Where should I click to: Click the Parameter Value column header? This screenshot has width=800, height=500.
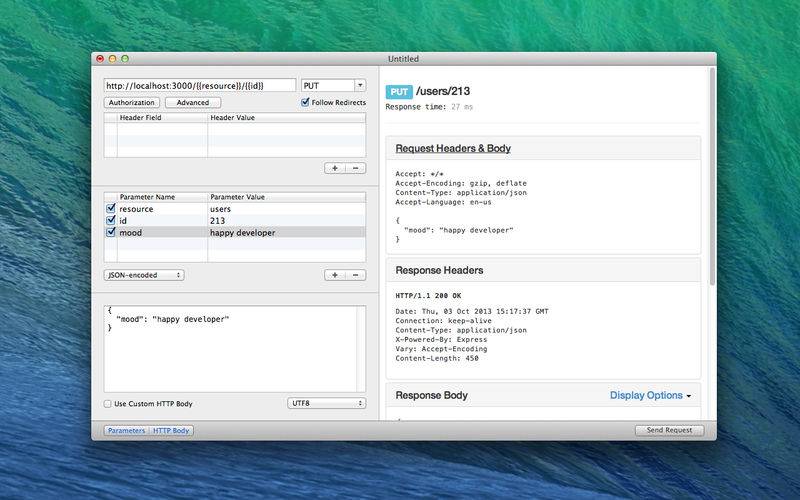pyautogui.click(x=286, y=197)
